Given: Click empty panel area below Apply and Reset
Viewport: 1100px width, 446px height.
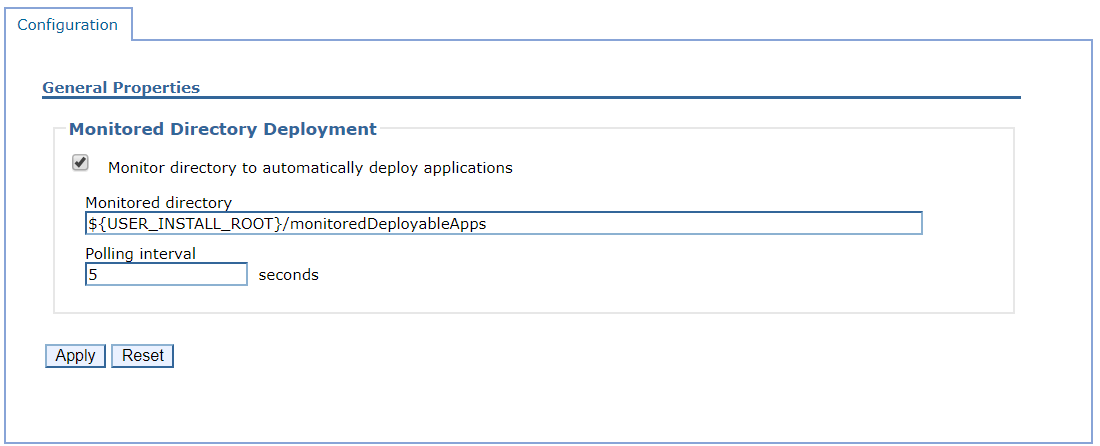Looking at the screenshot, I should tap(491, 407).
